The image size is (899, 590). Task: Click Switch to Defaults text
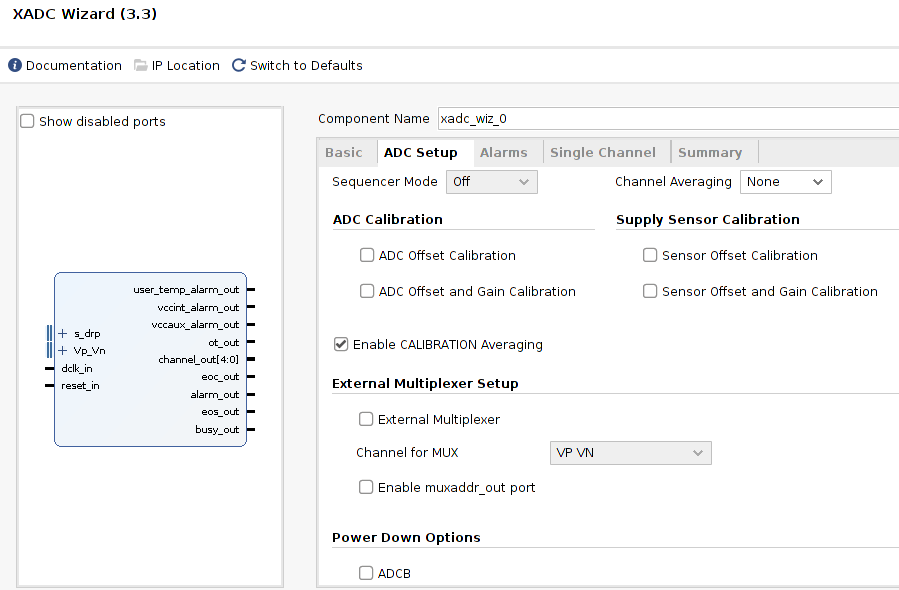(306, 65)
